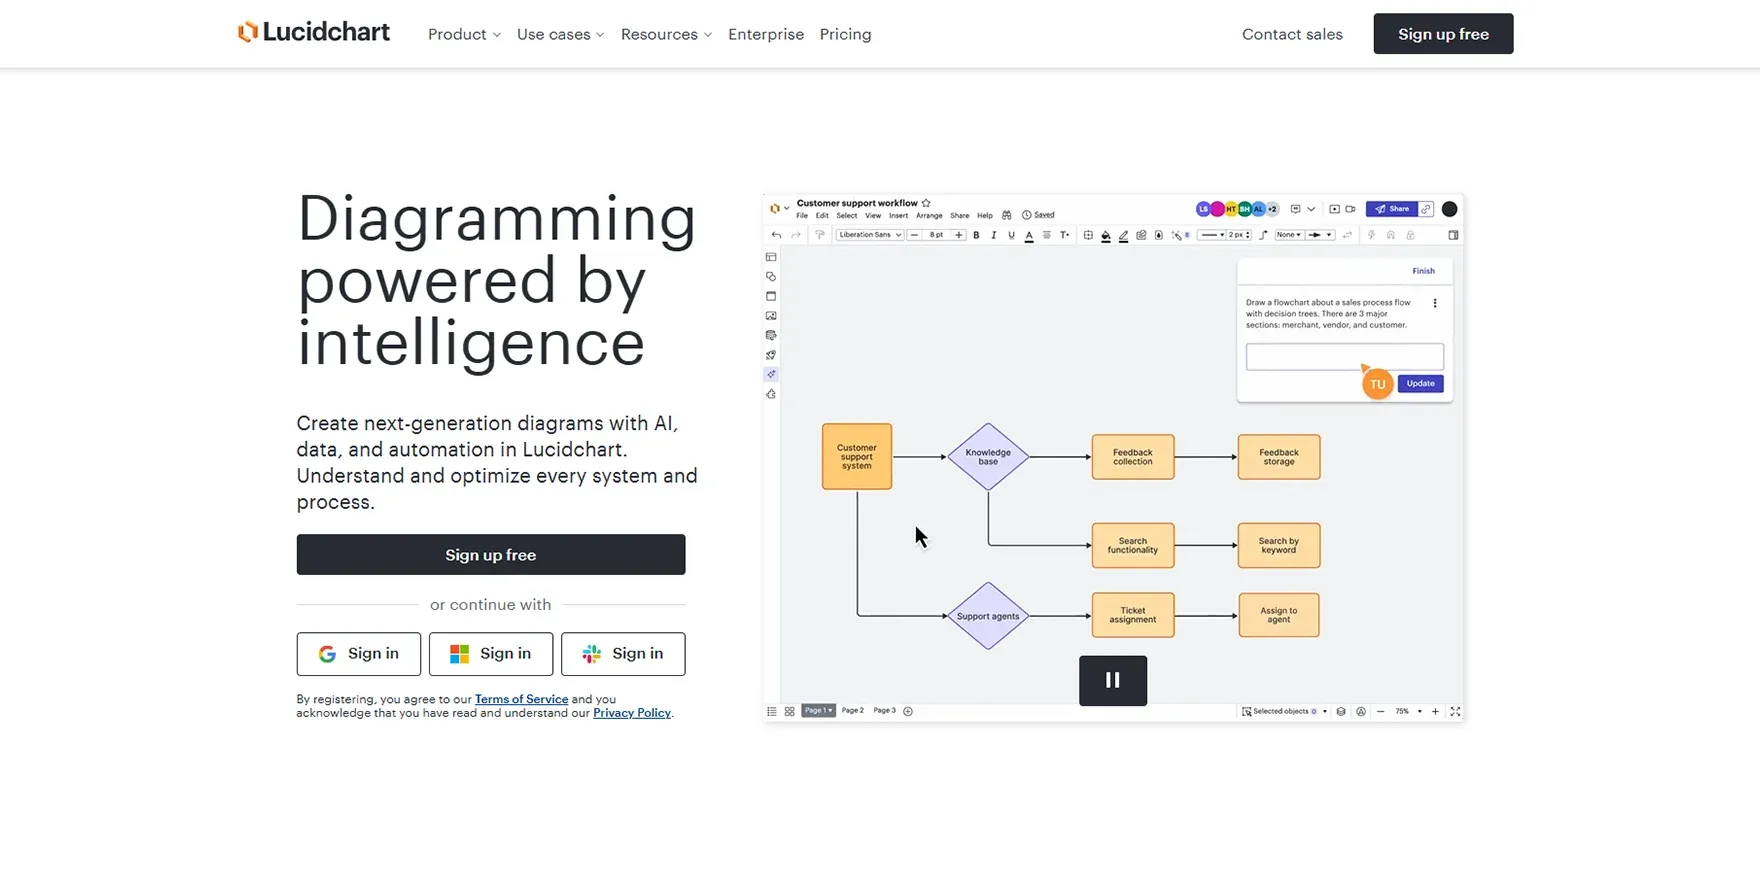This screenshot has width=1760, height=871.
Task: Expand the Use cases menu
Action: [560, 34]
